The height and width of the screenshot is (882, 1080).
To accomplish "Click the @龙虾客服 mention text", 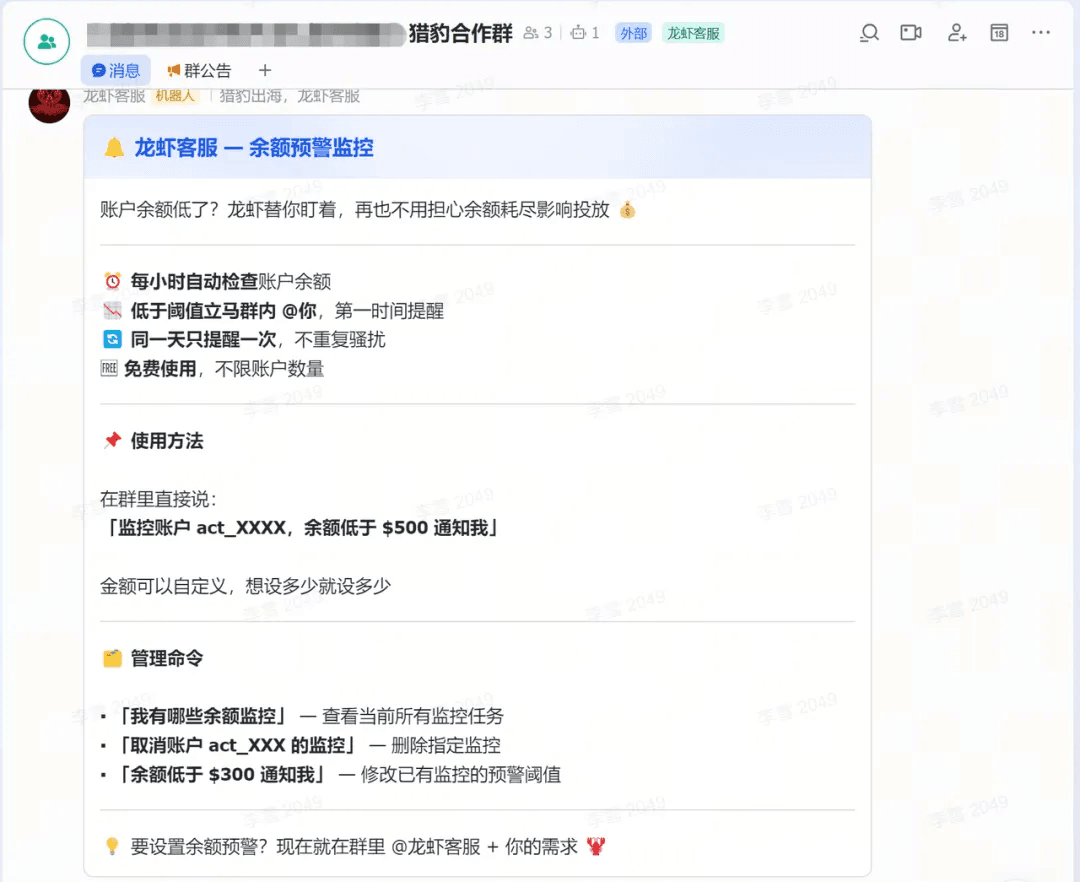I will pos(436,846).
